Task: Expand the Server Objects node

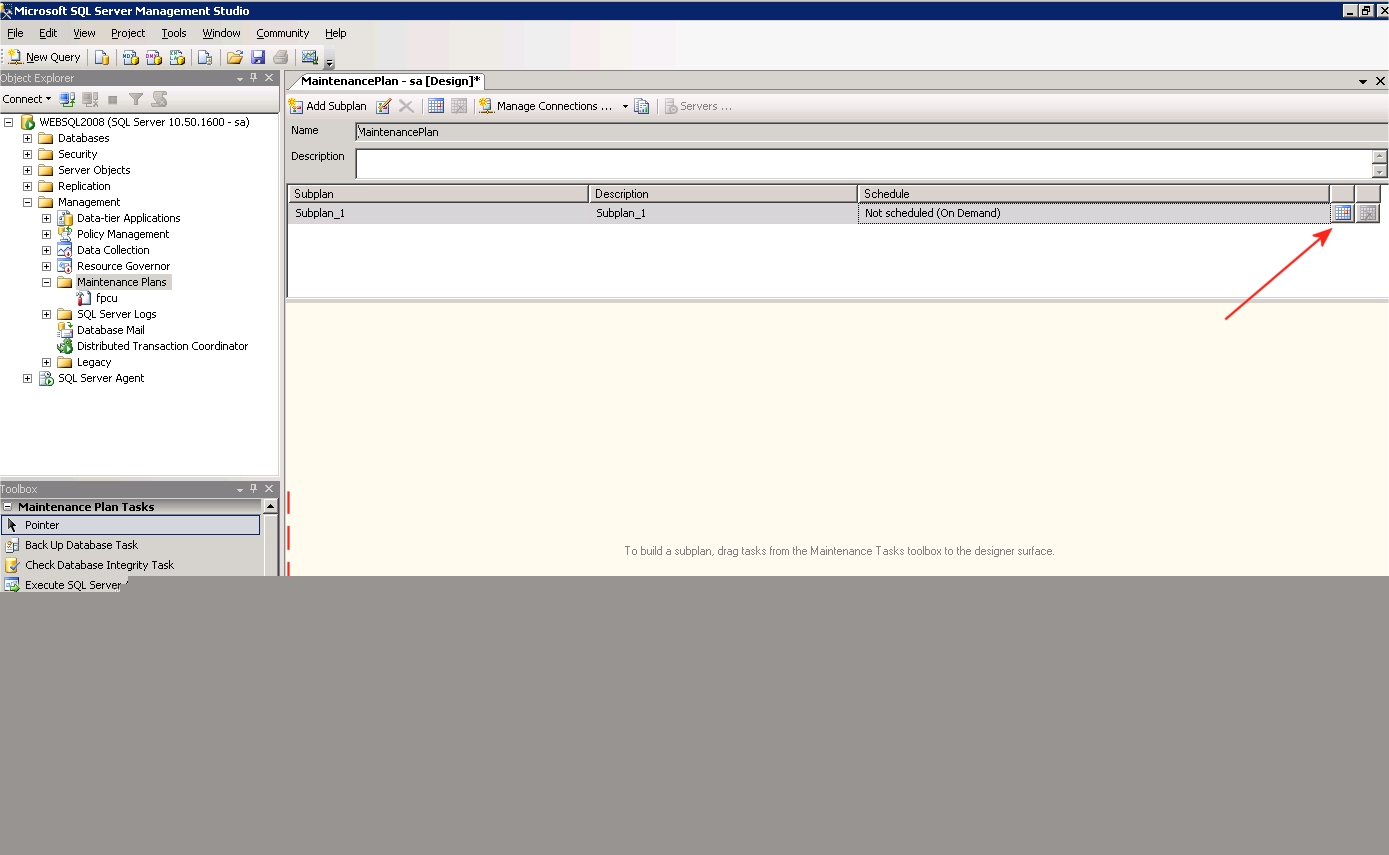Action: click(x=27, y=170)
